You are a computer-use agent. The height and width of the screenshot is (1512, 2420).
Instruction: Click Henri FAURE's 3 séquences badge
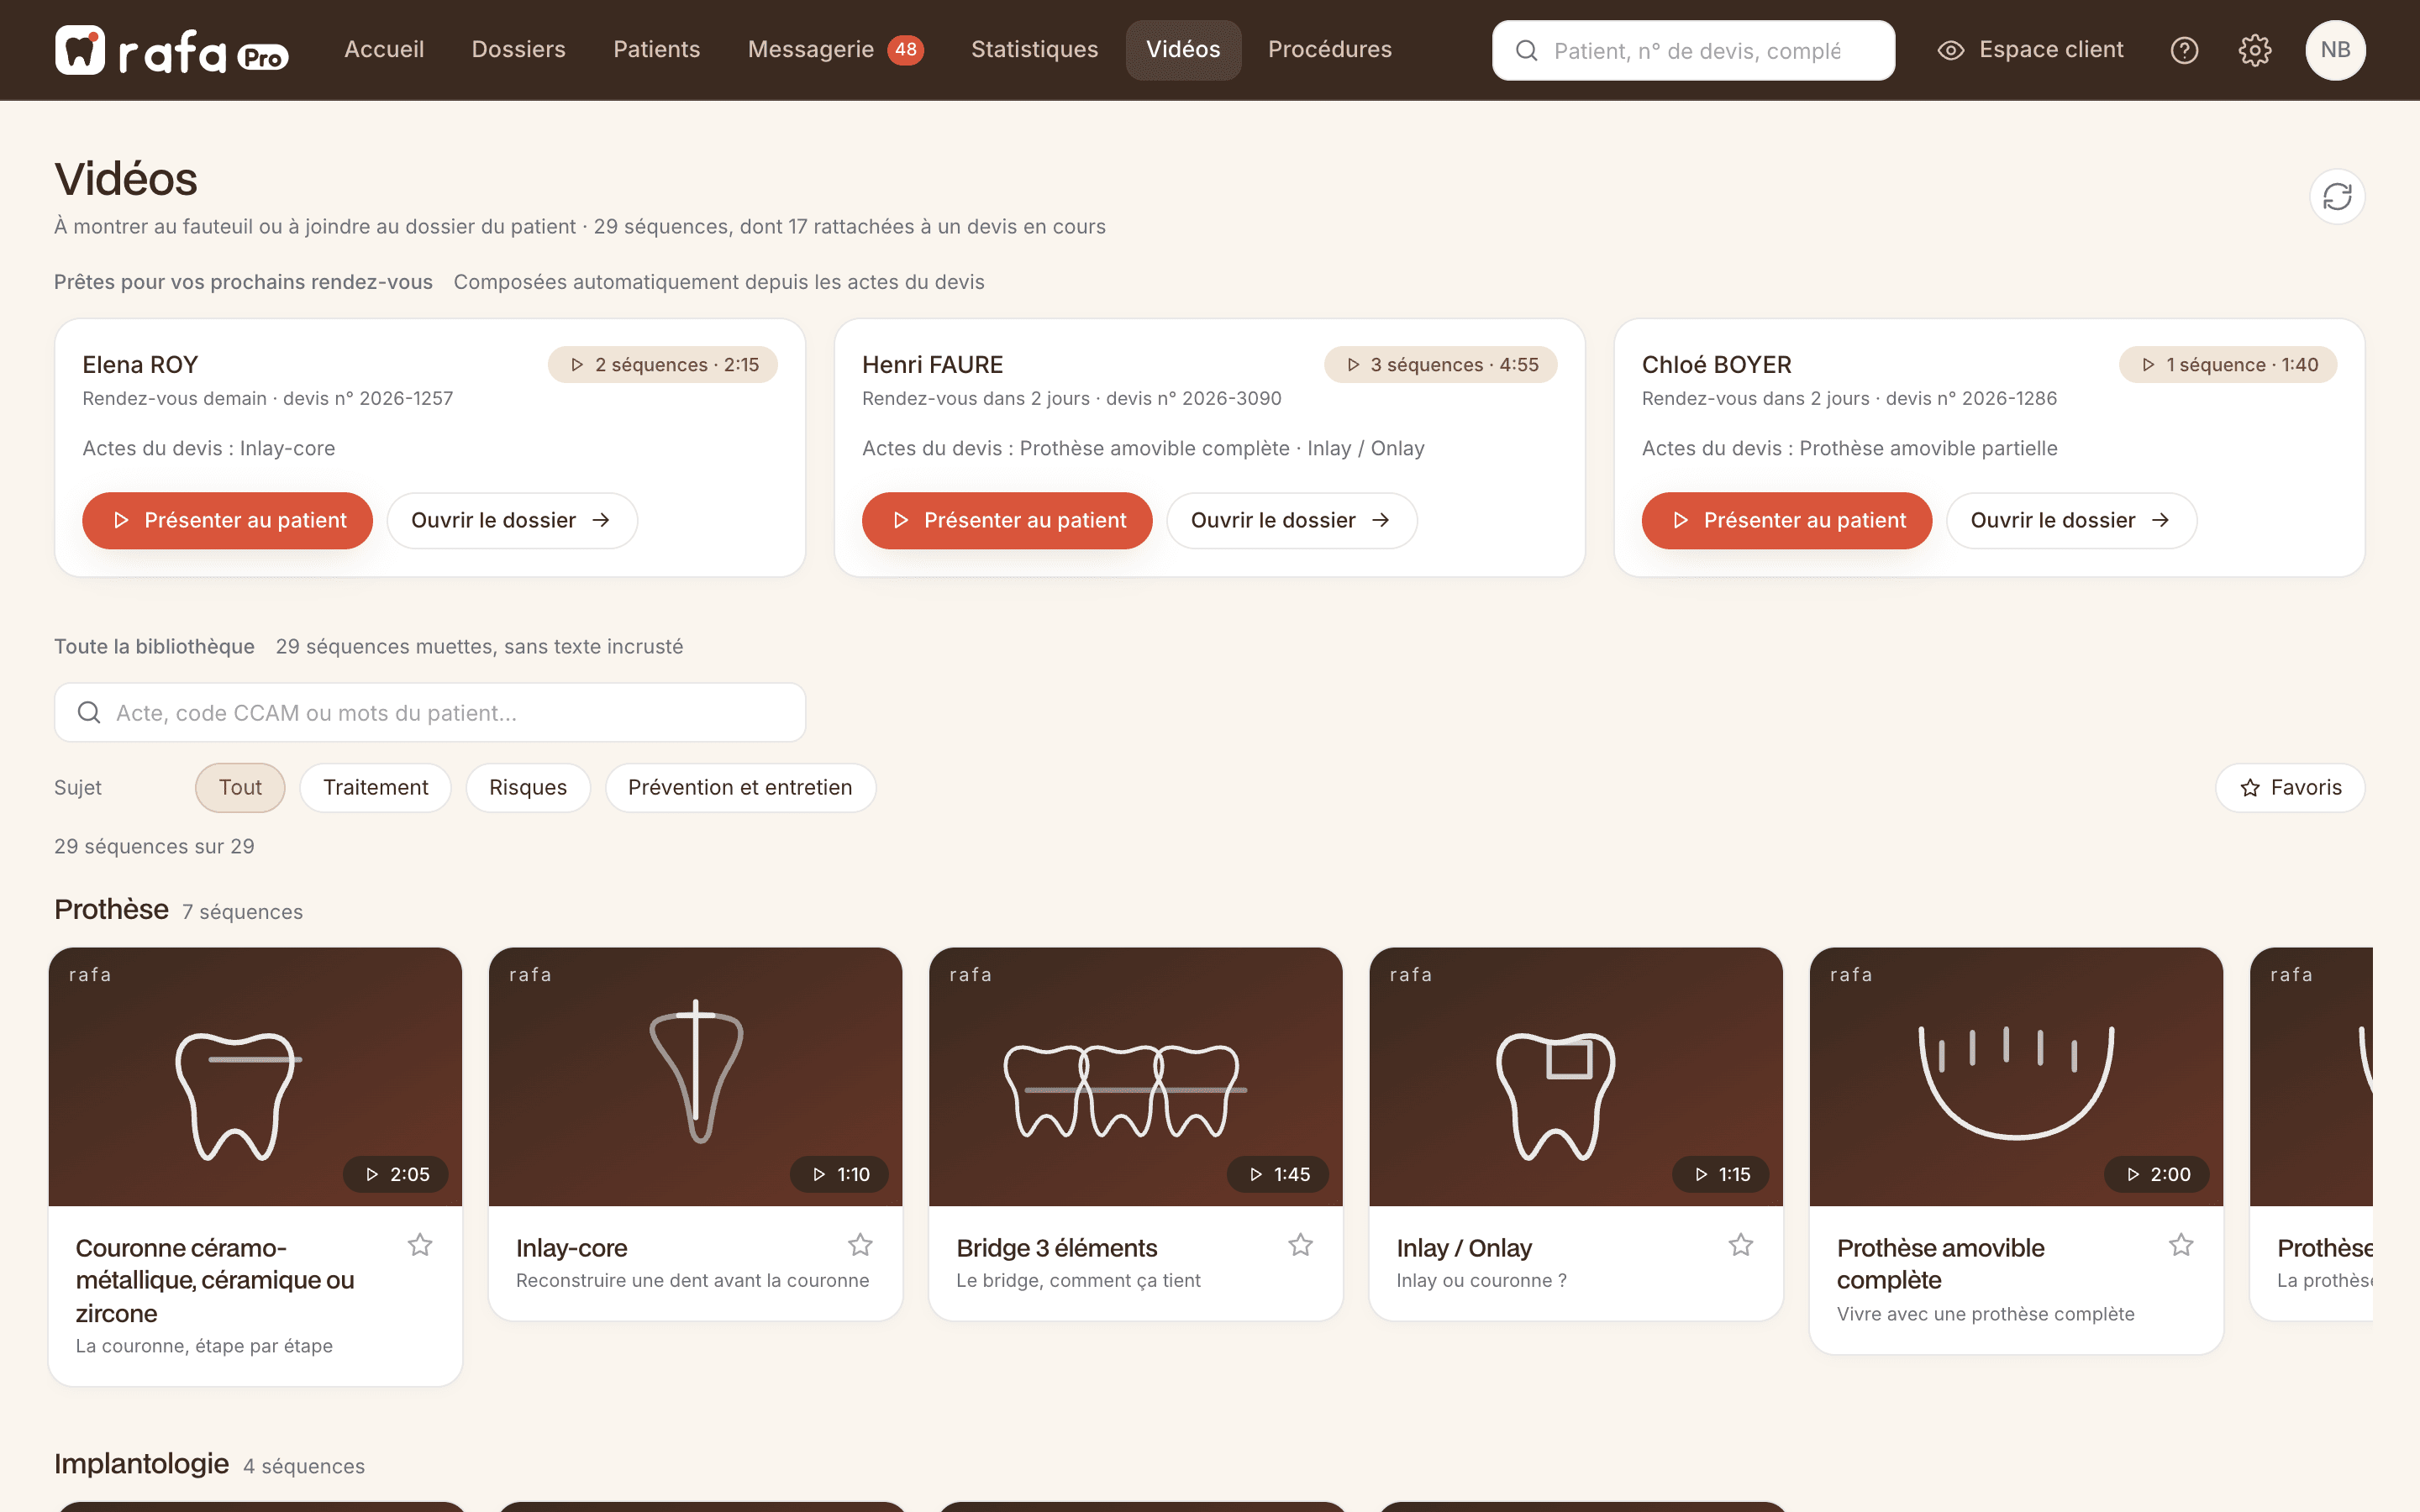click(x=1441, y=365)
